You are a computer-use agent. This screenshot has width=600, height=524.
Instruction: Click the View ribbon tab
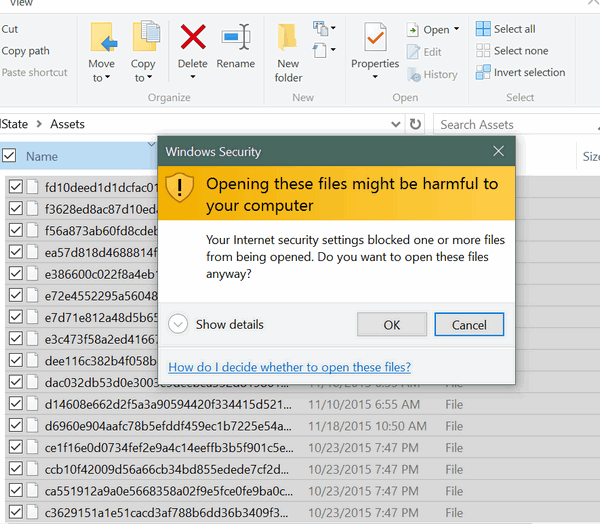coord(21,3)
